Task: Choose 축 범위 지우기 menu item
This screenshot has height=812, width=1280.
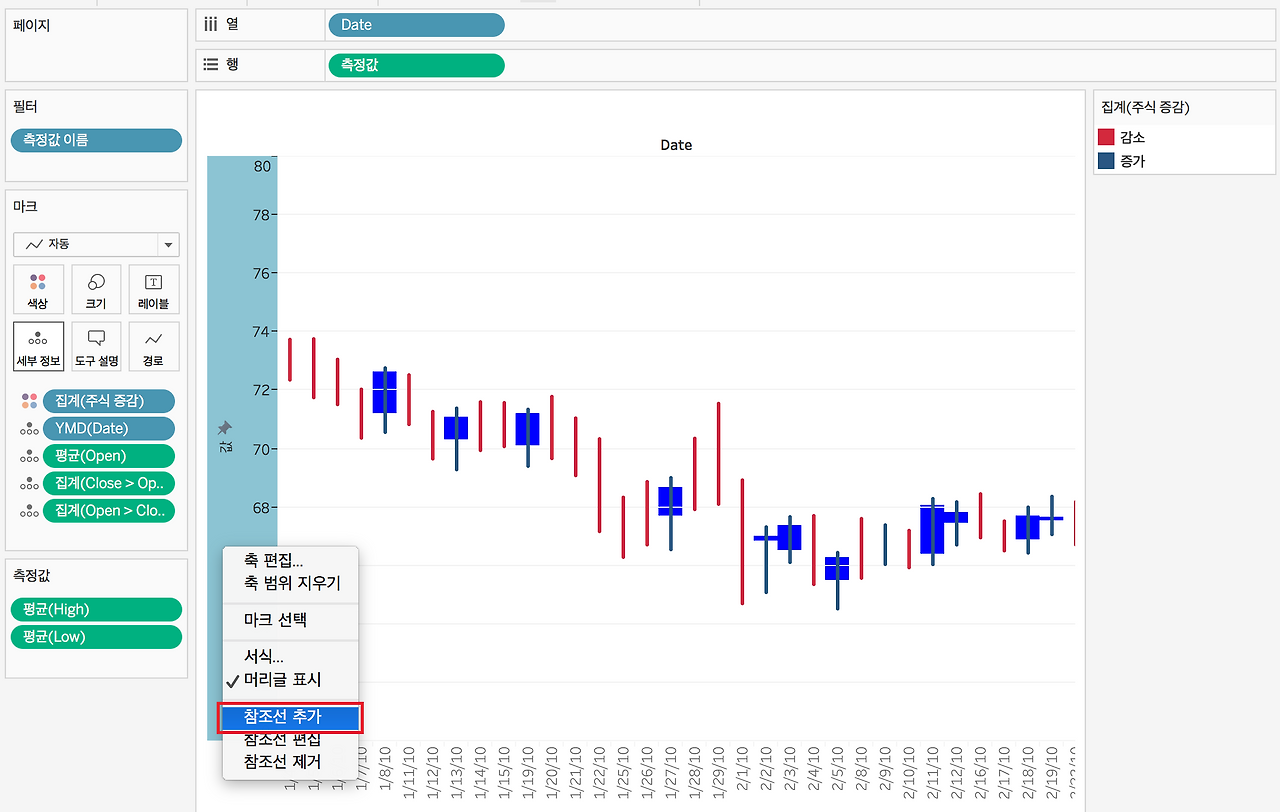Action: click(x=292, y=582)
